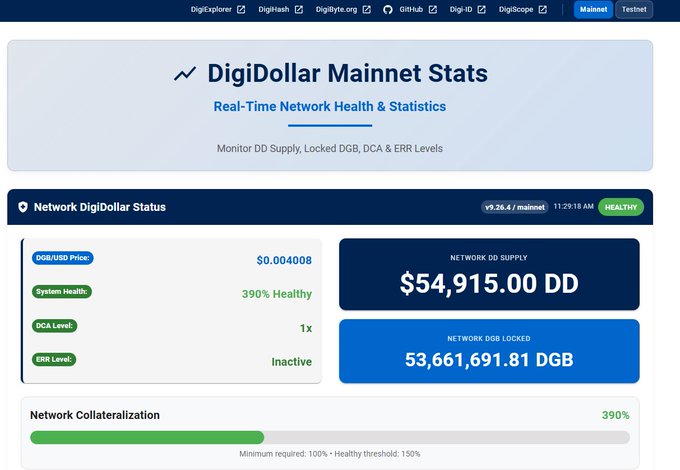Switch to the Testnet network
The height and width of the screenshot is (470, 680).
pyautogui.click(x=634, y=10)
